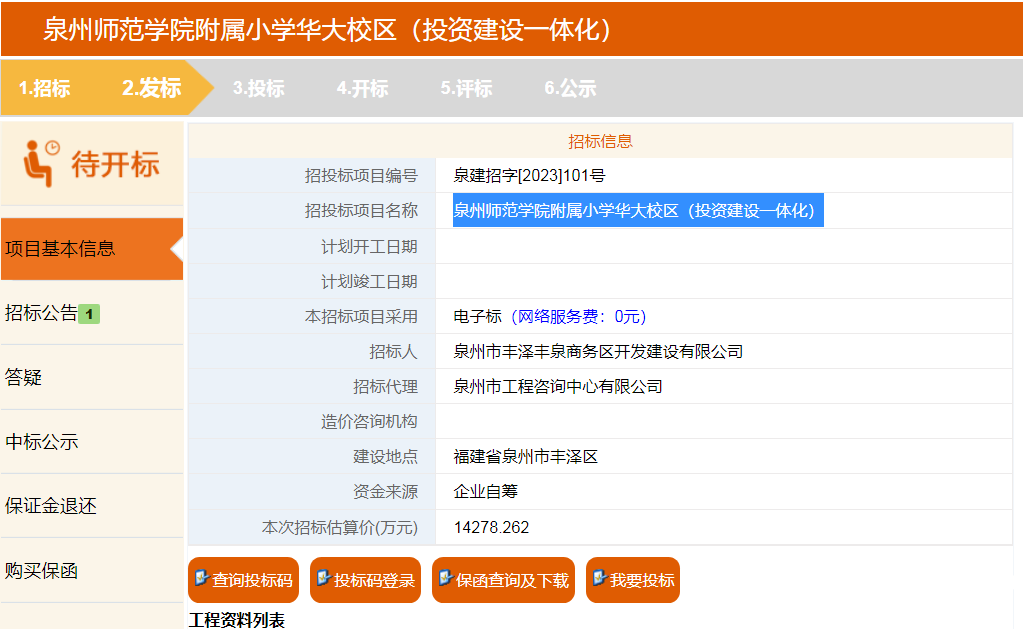Click agency 泉州市工程咨询中心有限公司
Viewport: 1023px width, 629px height.
tap(558, 387)
